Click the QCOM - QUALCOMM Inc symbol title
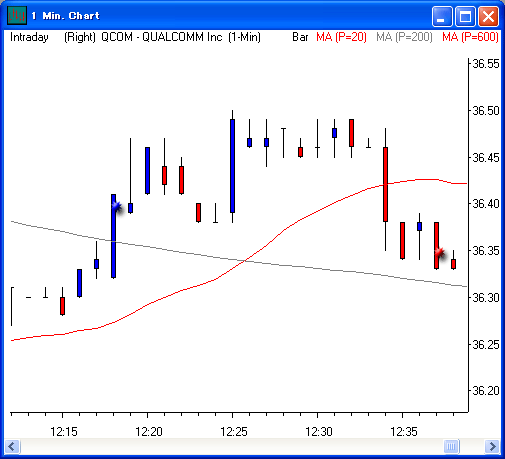The width and height of the screenshot is (505, 459). click(162, 37)
